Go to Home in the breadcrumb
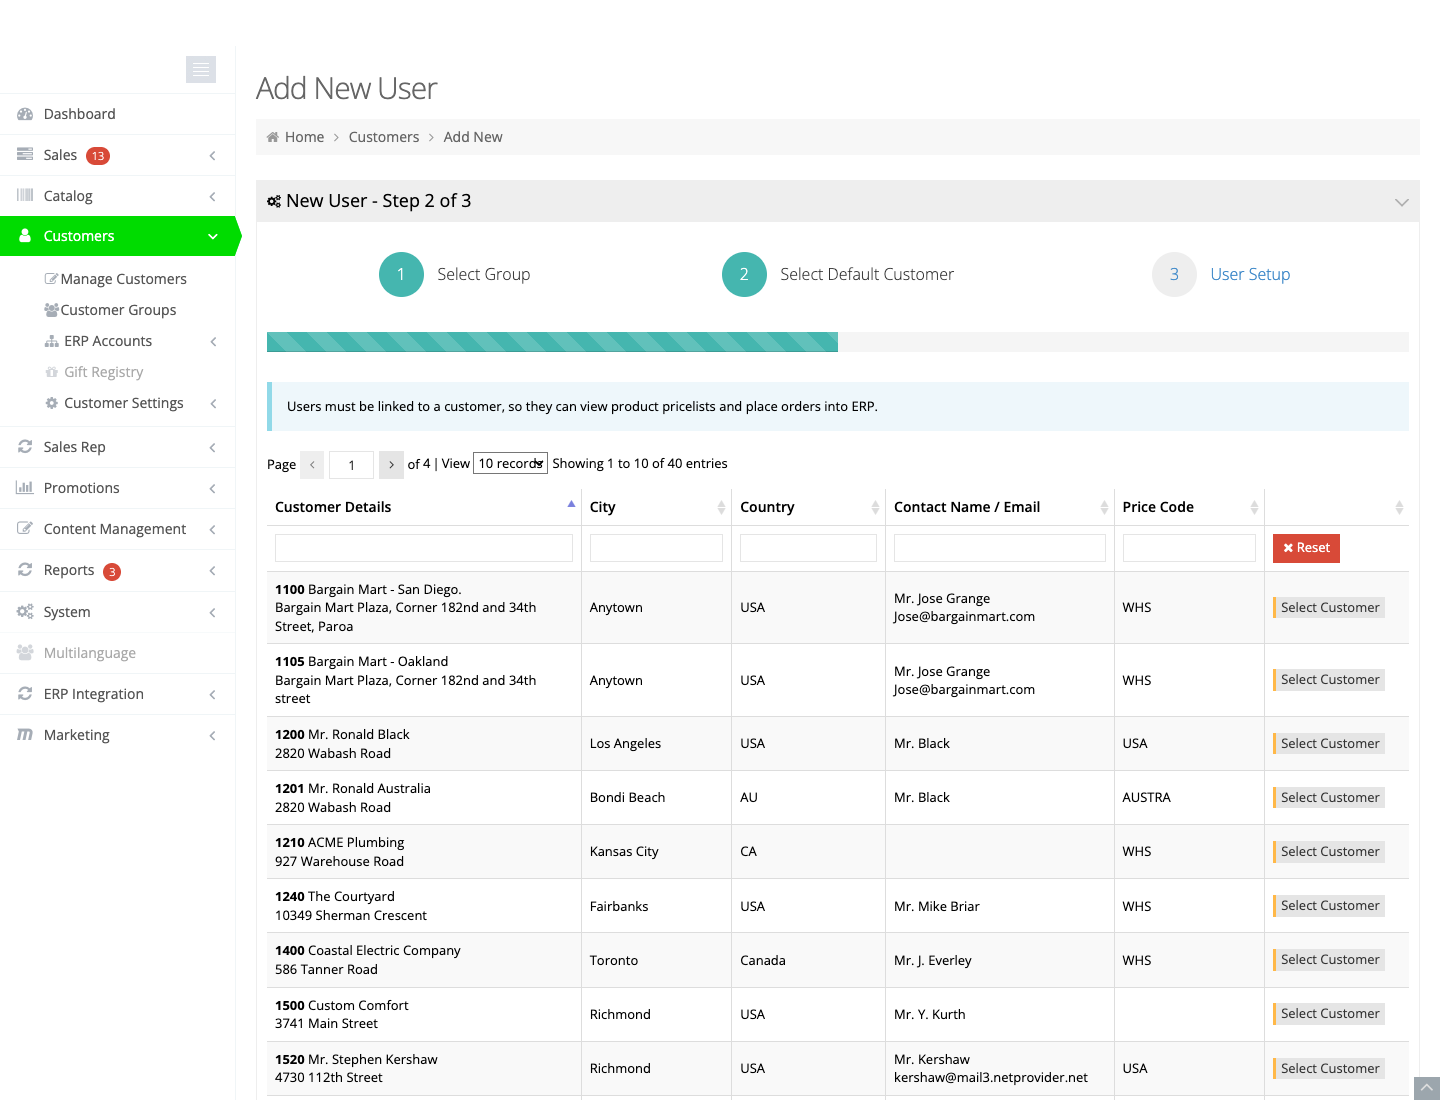Screen dimensions: 1440x1100 coord(304,137)
